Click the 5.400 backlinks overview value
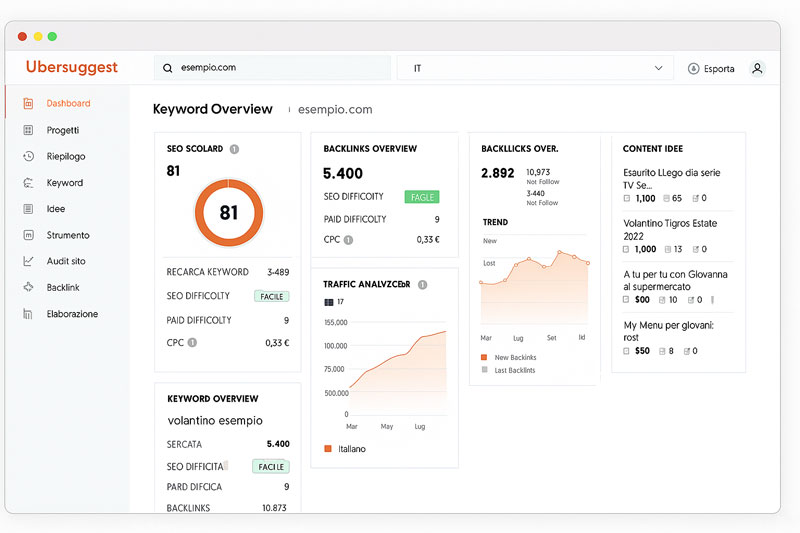 pos(342,173)
